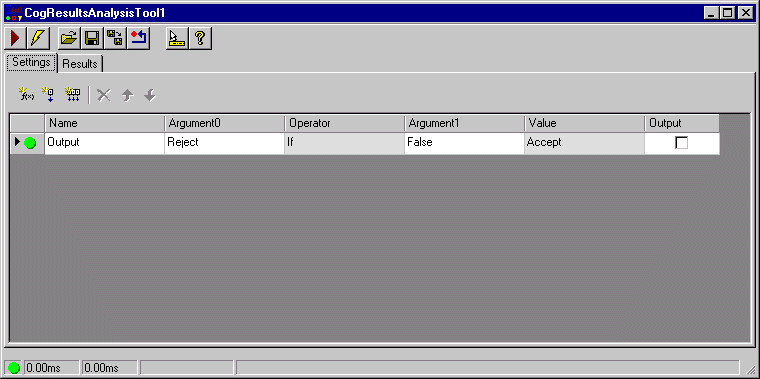Viewport: 760px width, 379px height.
Task: Click the Argument0 column header
Action: coord(224,123)
